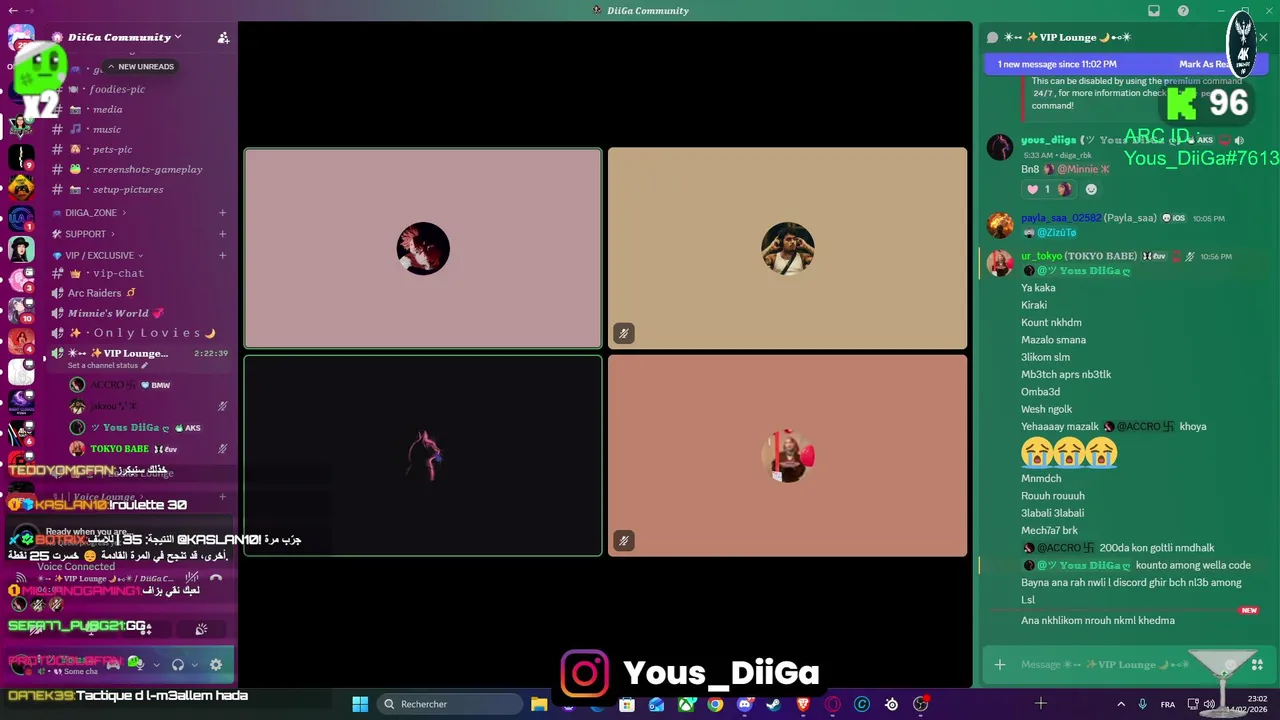Click ur_tokyo username in chat
This screenshot has height=720, width=1280.
(1041, 256)
